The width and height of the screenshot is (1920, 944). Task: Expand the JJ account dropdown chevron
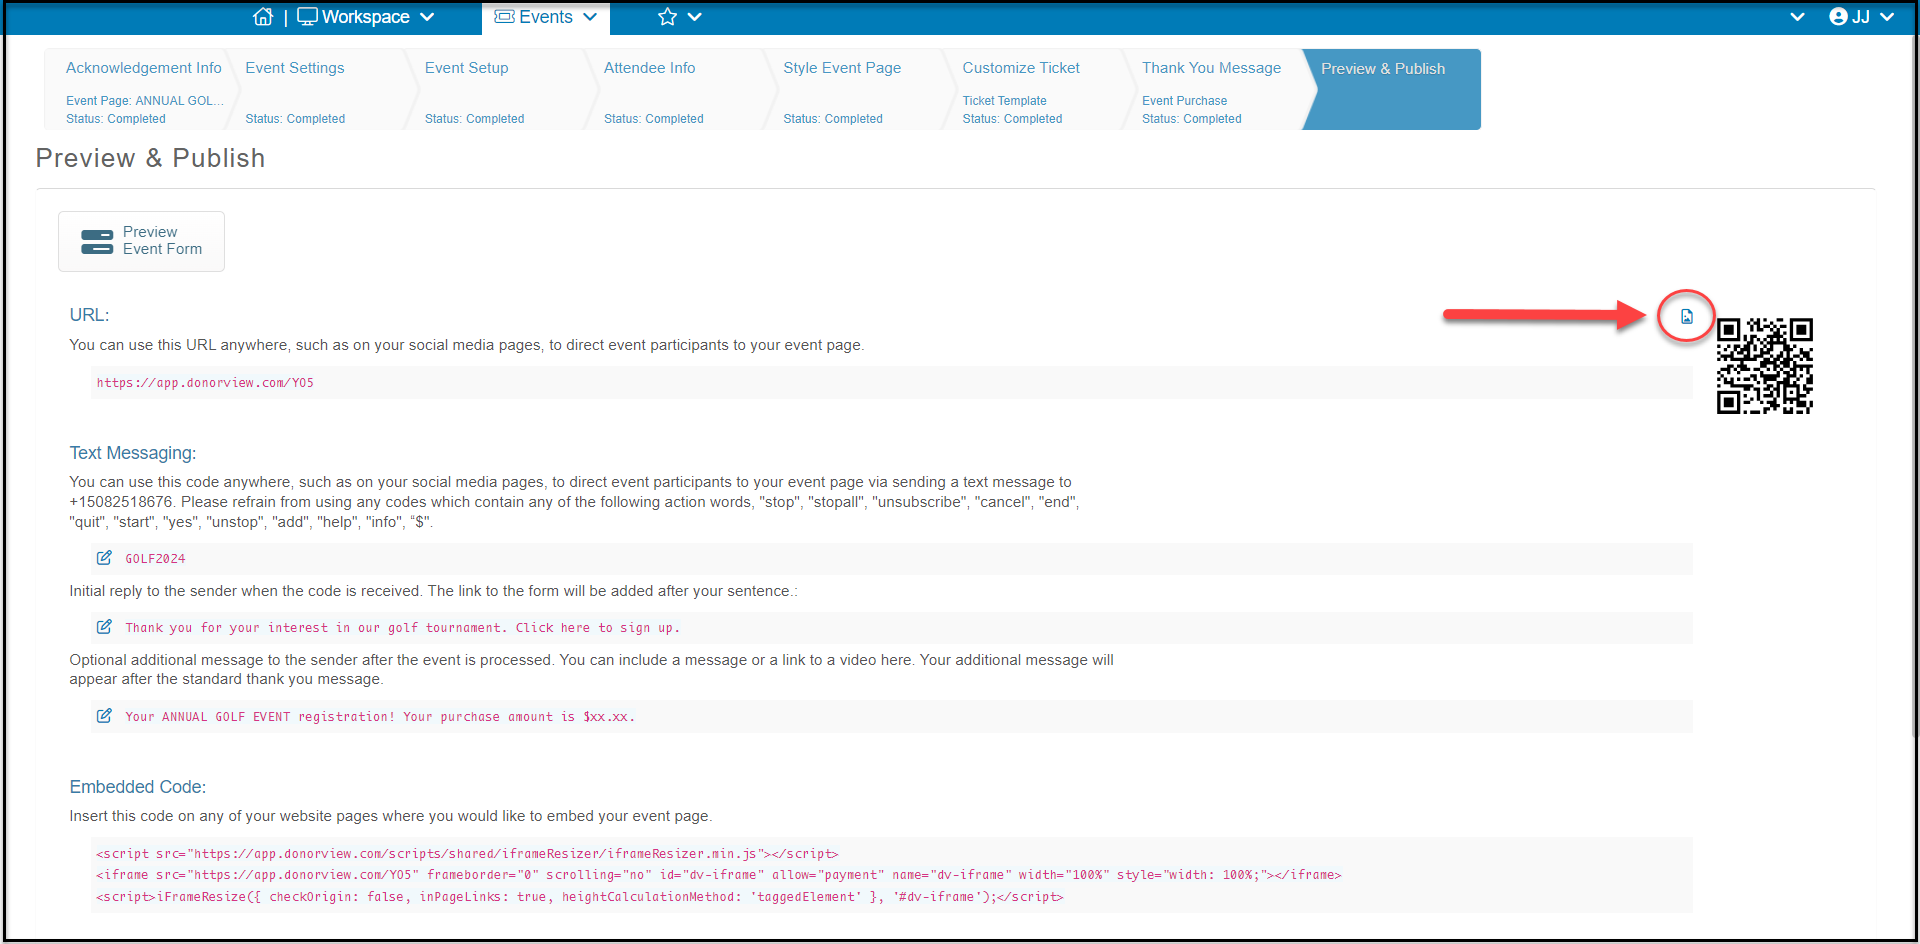click(x=1887, y=17)
